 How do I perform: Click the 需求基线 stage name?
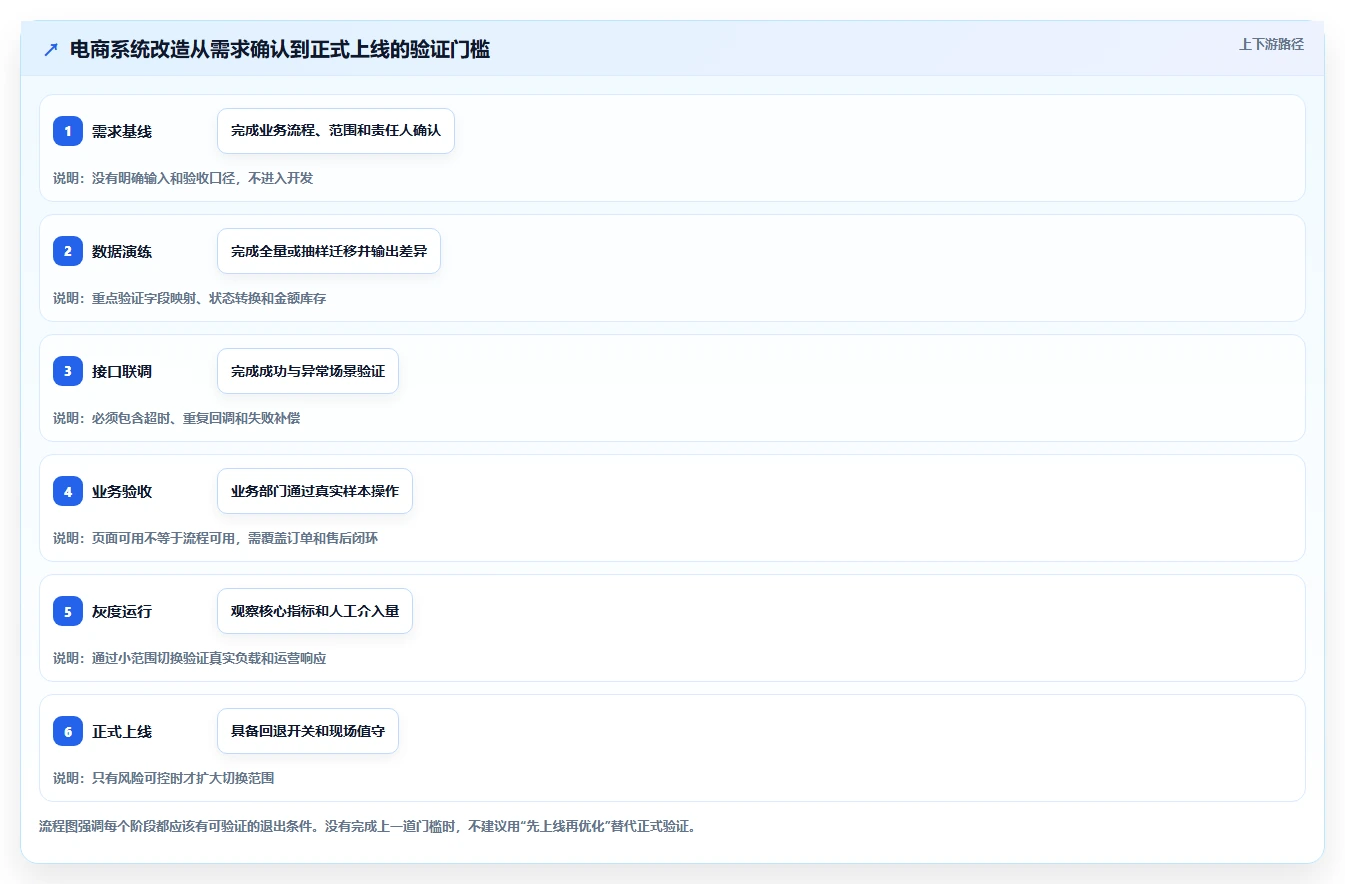pyautogui.click(x=122, y=131)
